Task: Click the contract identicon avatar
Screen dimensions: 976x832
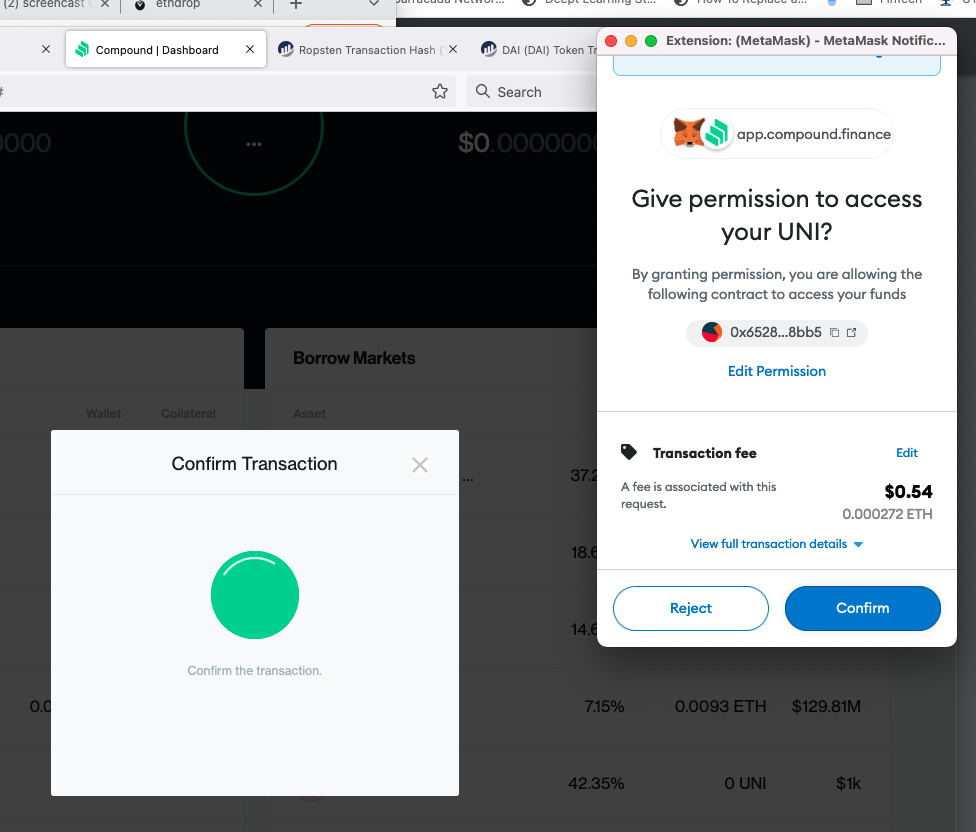Action: coord(711,332)
